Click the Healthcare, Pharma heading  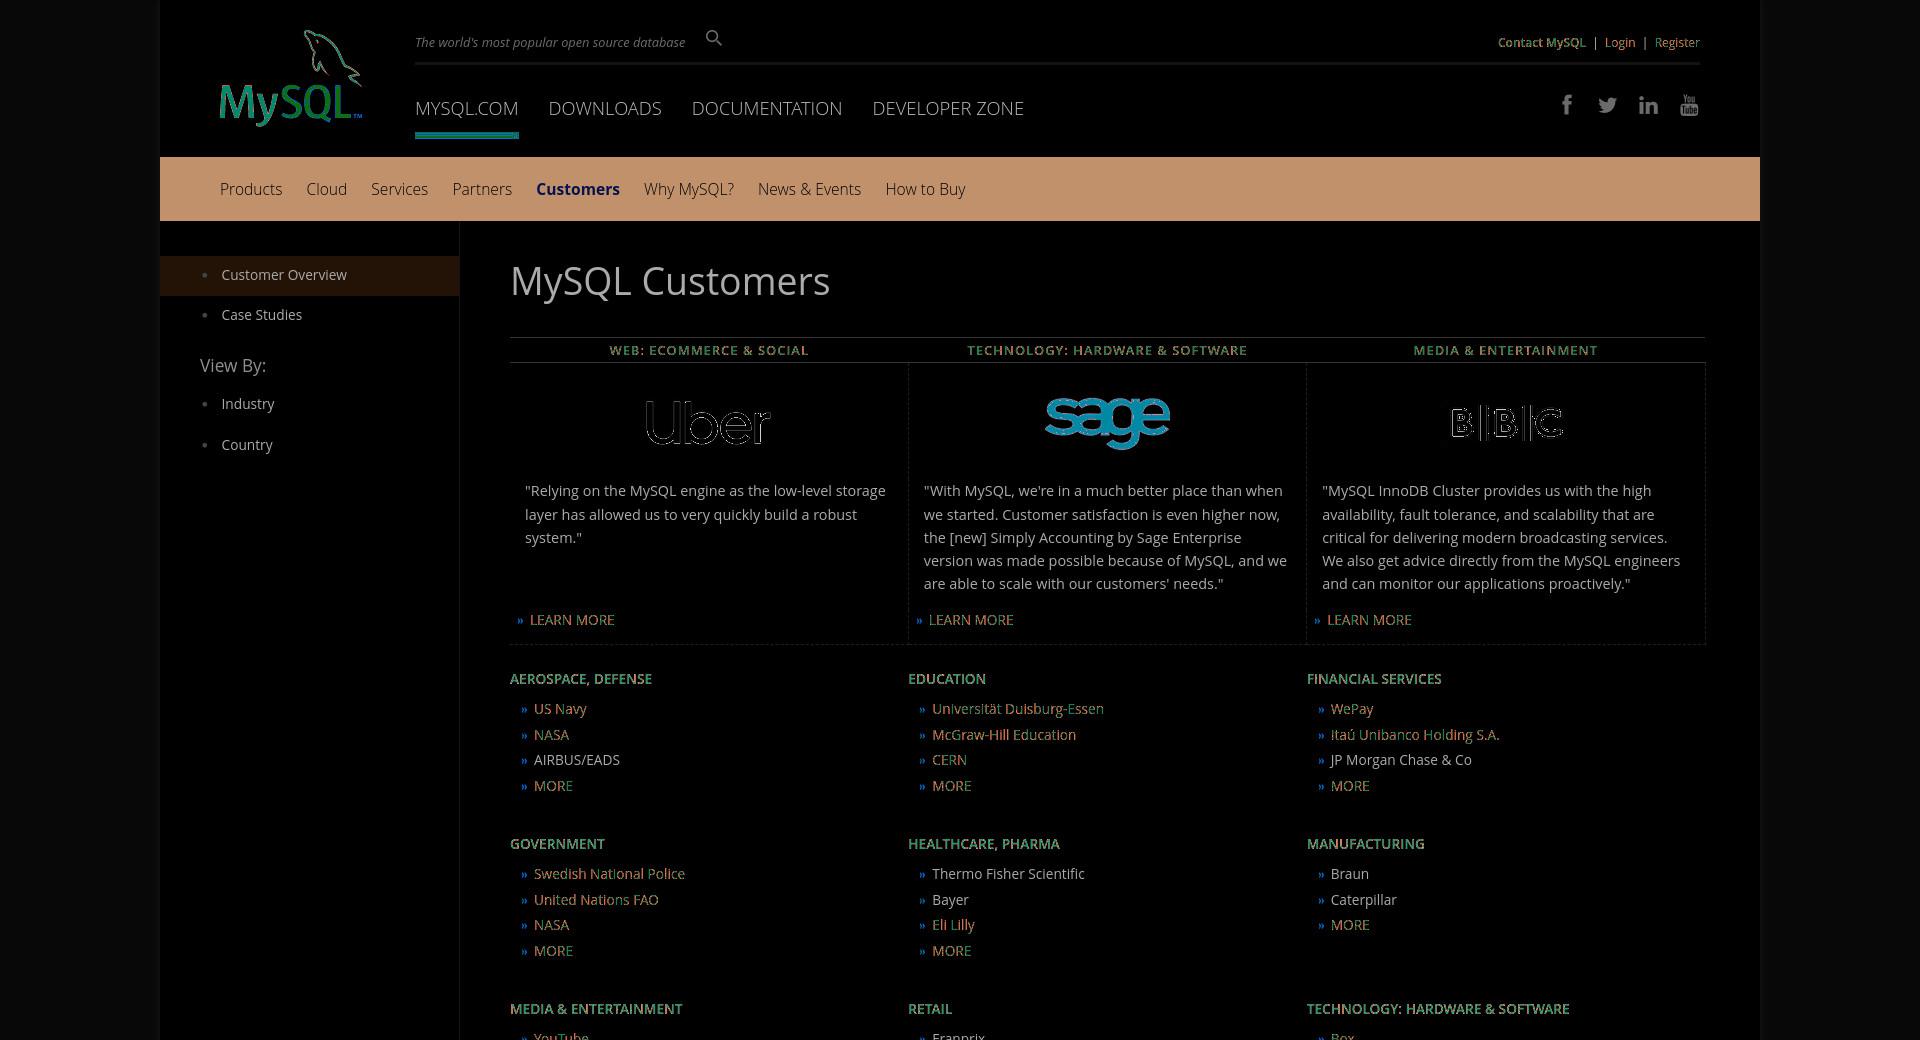[984, 844]
